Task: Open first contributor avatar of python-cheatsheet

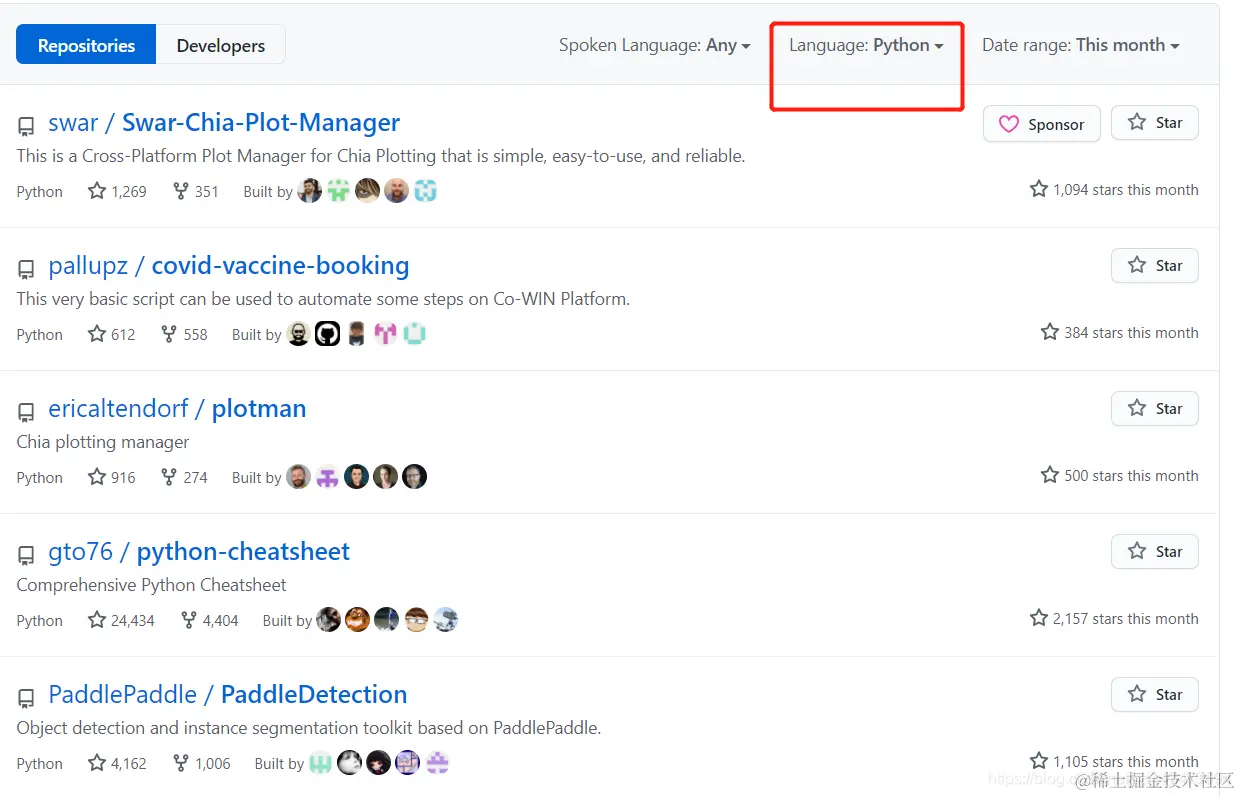Action: click(x=329, y=620)
